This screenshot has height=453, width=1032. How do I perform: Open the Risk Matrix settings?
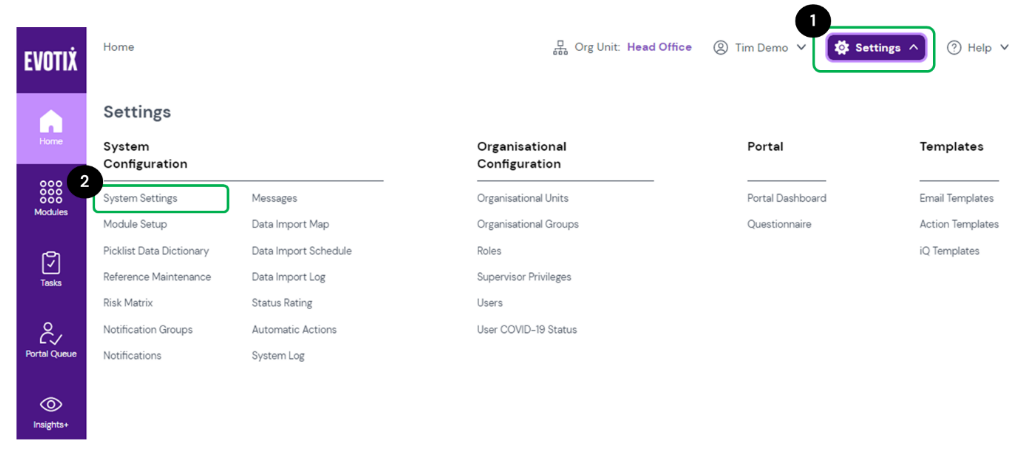pyautogui.click(x=128, y=303)
